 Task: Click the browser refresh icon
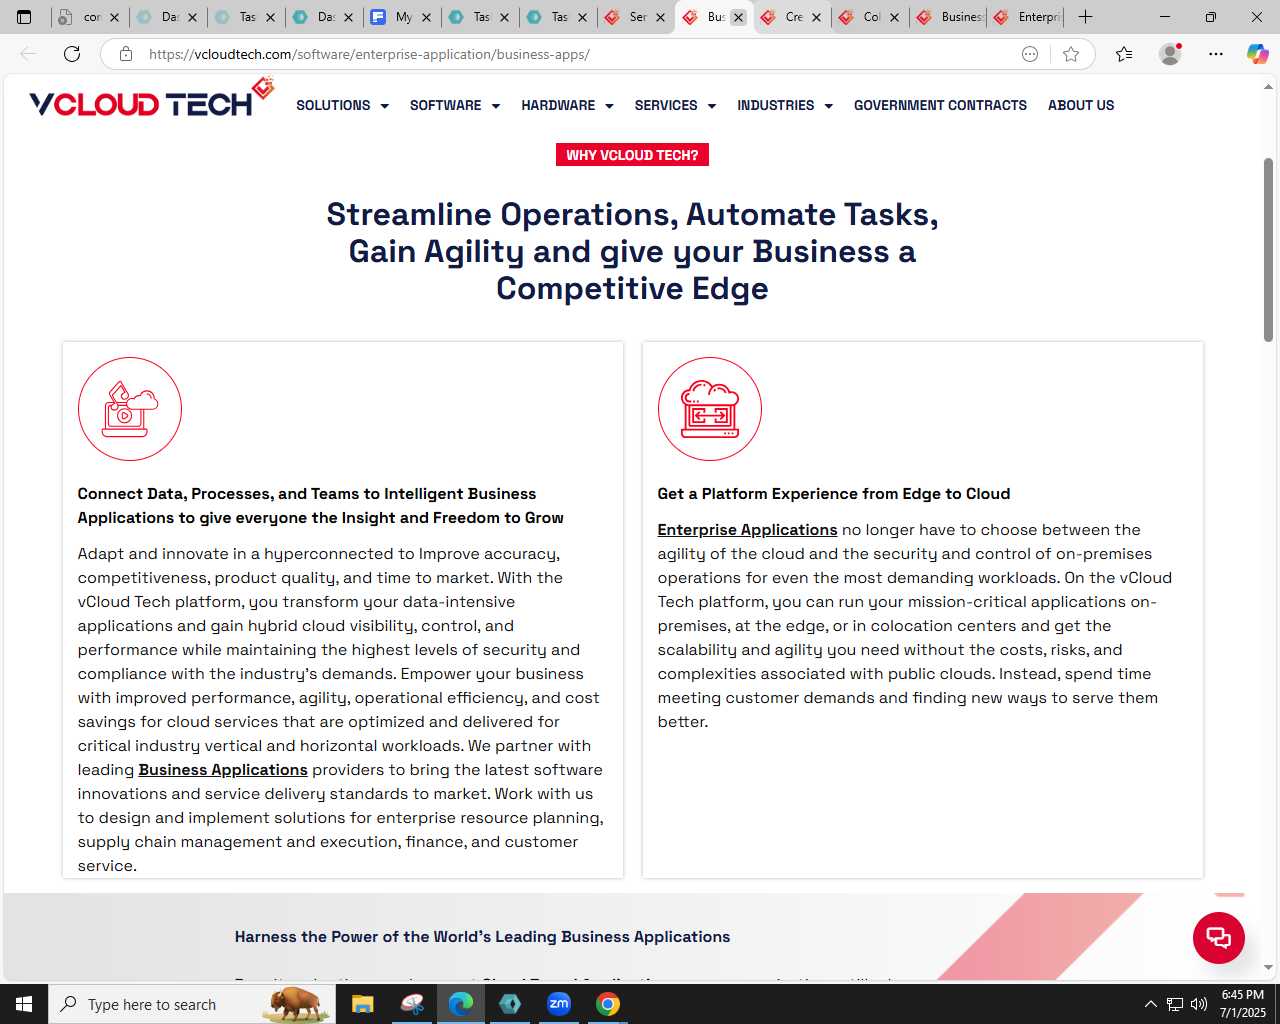(72, 54)
